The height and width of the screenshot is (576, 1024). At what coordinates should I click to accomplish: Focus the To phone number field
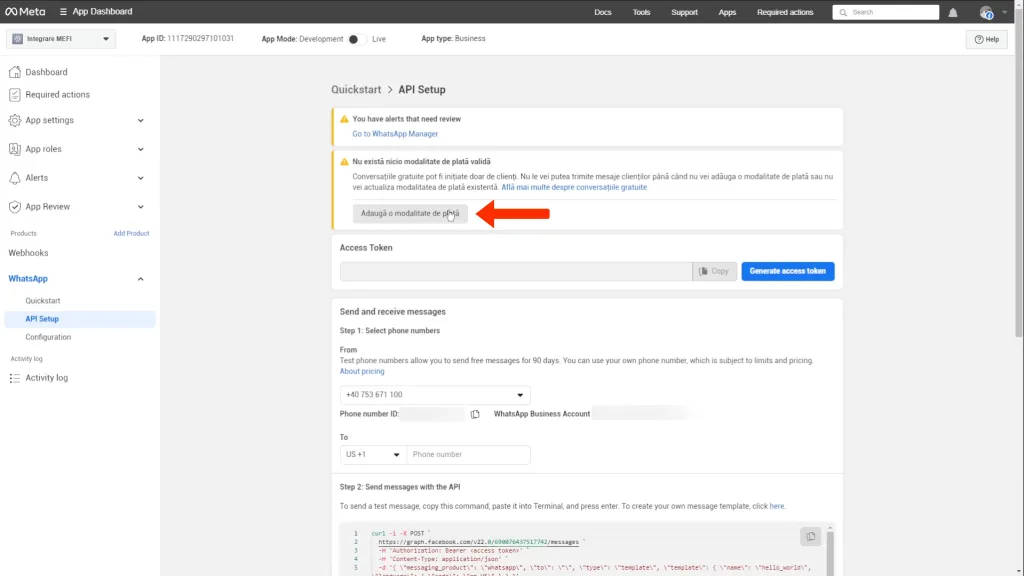pyautogui.click(x=468, y=455)
